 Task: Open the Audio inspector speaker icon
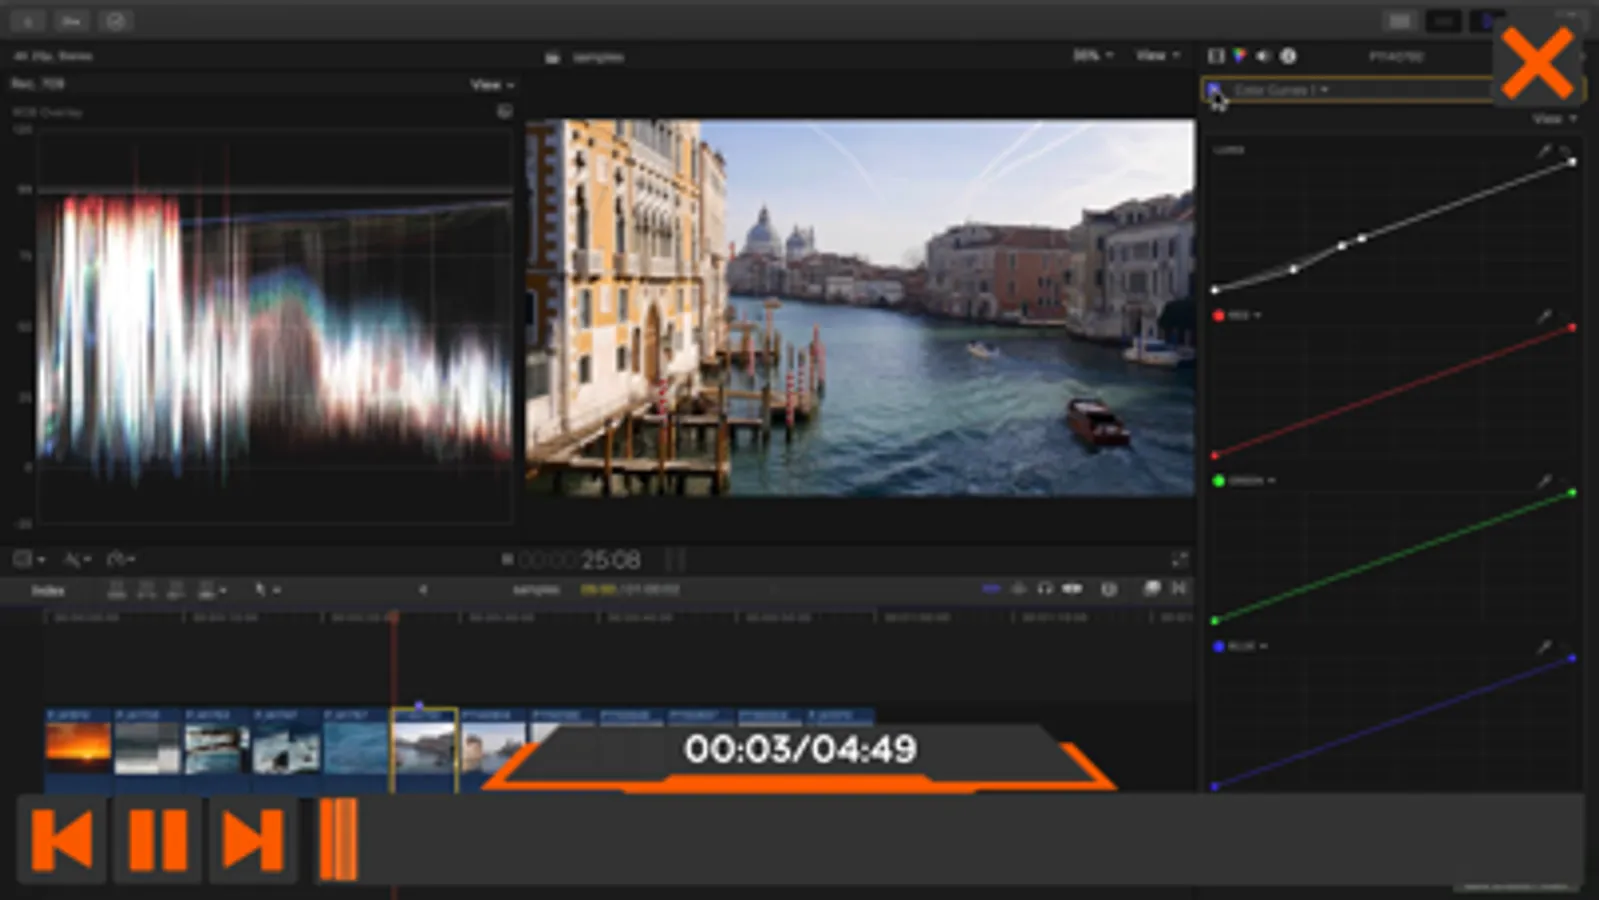[x=1264, y=56]
